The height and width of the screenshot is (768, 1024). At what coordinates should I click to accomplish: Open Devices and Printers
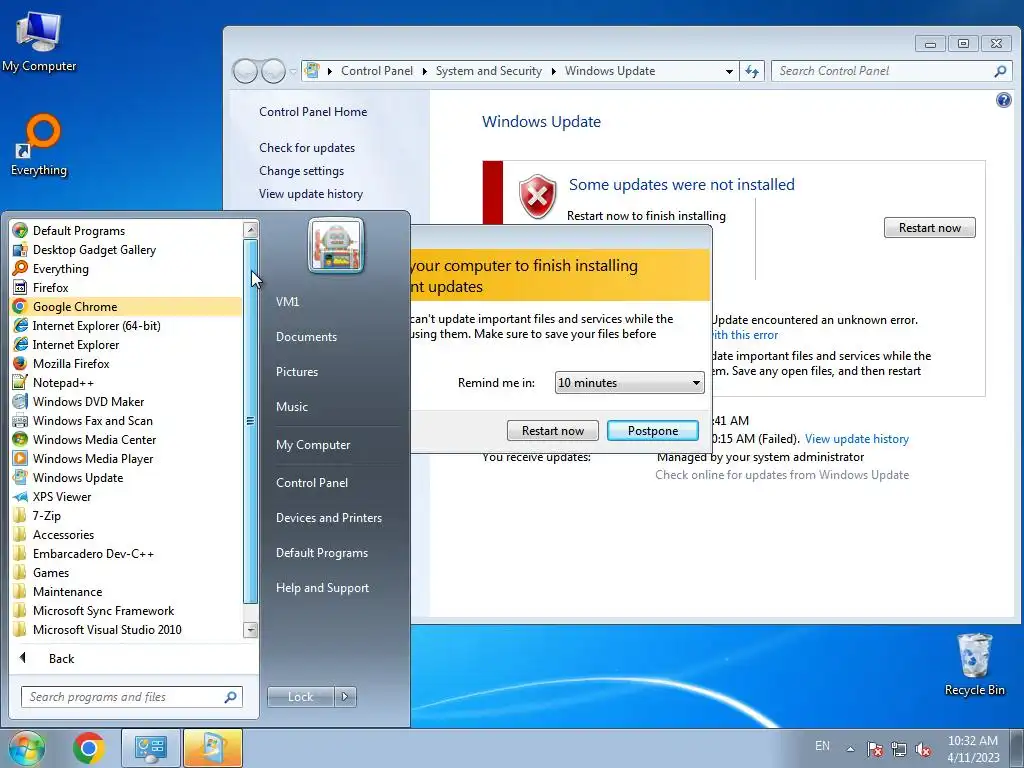pyautogui.click(x=328, y=517)
